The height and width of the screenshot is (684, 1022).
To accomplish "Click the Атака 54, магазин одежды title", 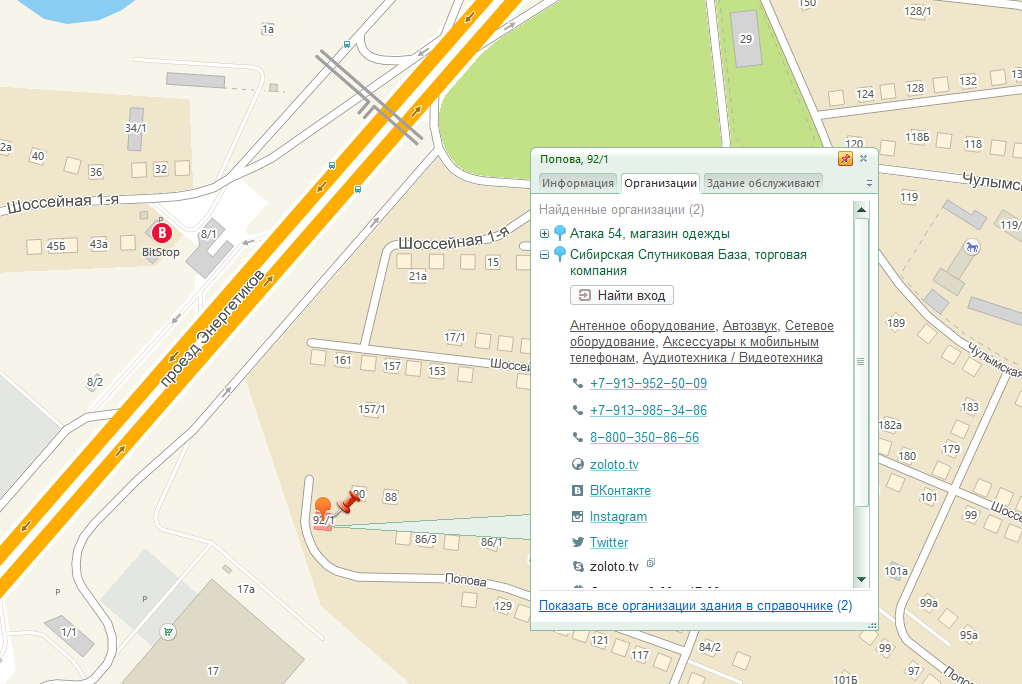I will pos(649,233).
